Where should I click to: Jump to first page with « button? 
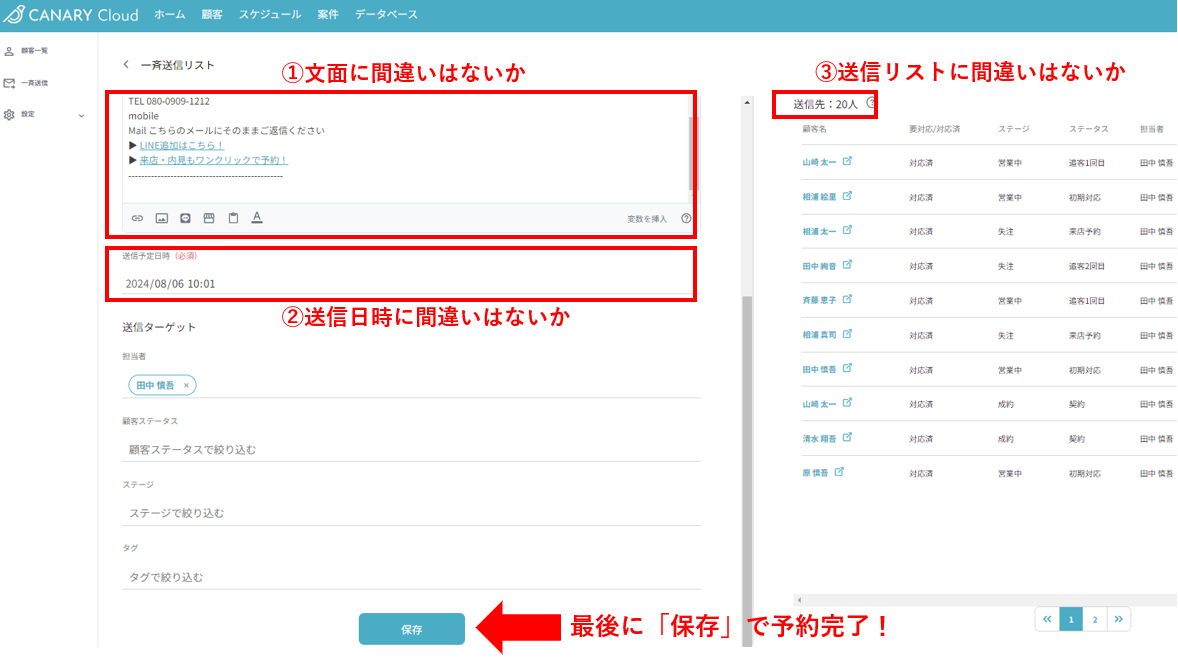(1047, 620)
